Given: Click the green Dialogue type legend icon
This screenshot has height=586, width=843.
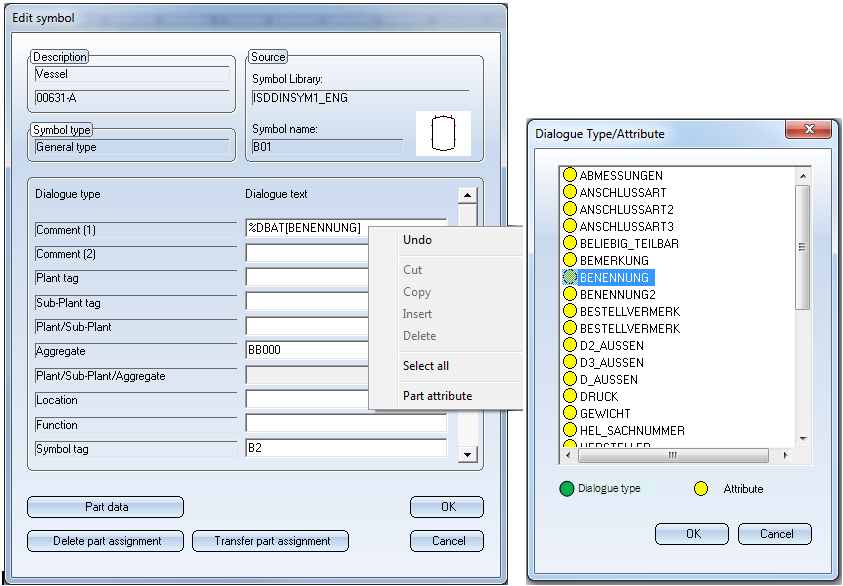Looking at the screenshot, I should [x=568, y=489].
